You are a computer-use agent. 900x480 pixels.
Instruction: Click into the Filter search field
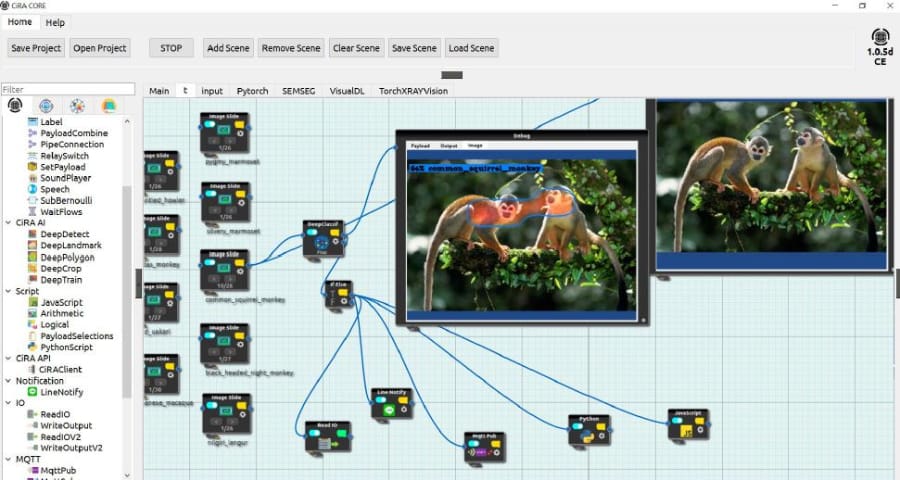[x=67, y=89]
